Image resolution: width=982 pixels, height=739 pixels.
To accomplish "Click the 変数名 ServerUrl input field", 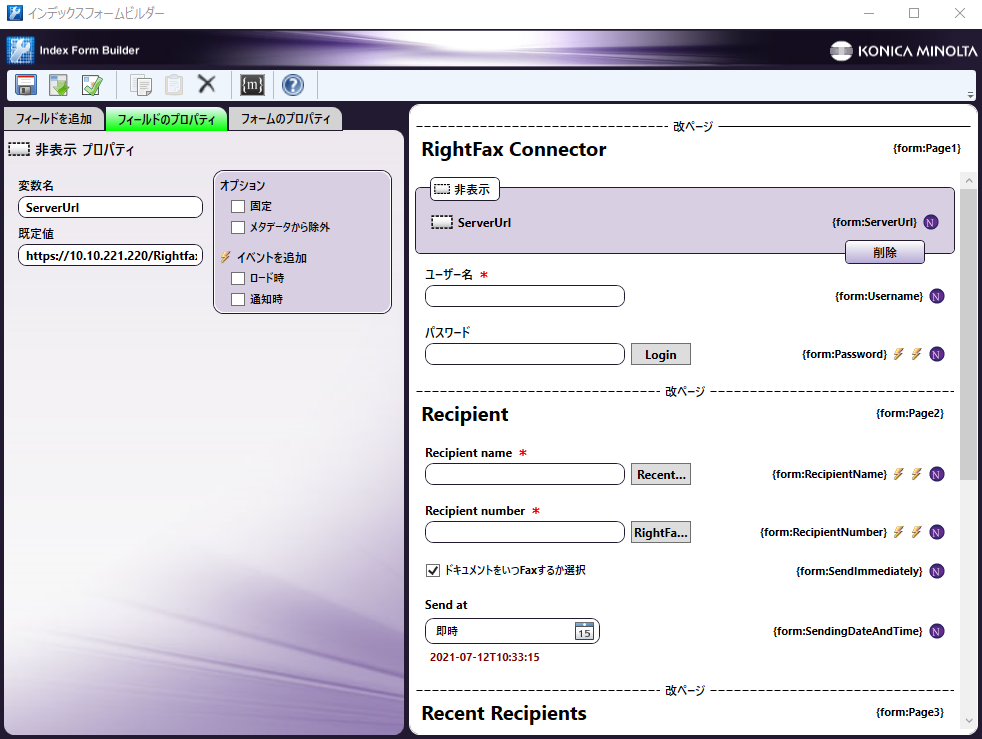I will click(x=110, y=207).
